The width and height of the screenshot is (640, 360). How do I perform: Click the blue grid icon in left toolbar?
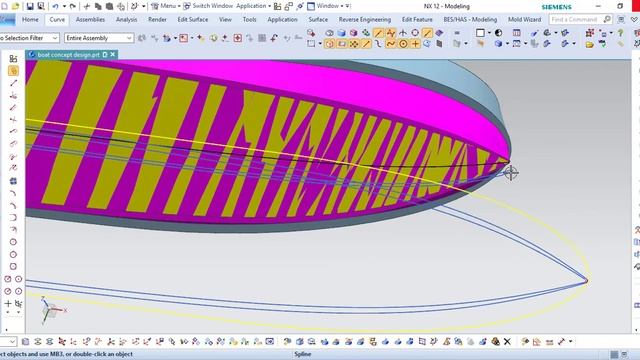[x=13, y=181]
